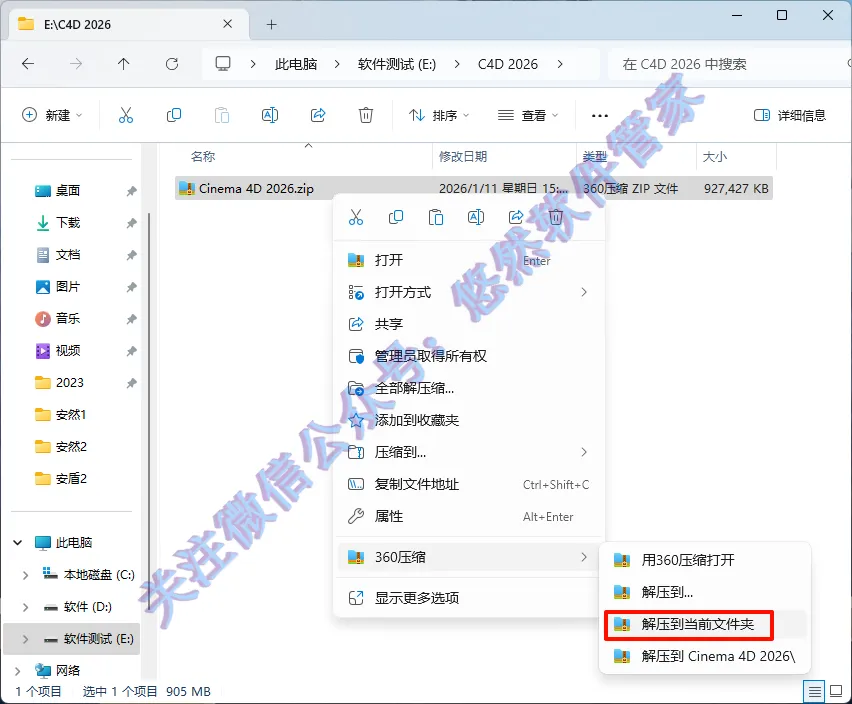Expand chevron after C4D 2026 breadcrumb
Viewport: 852px width, 704px height.
[560, 64]
